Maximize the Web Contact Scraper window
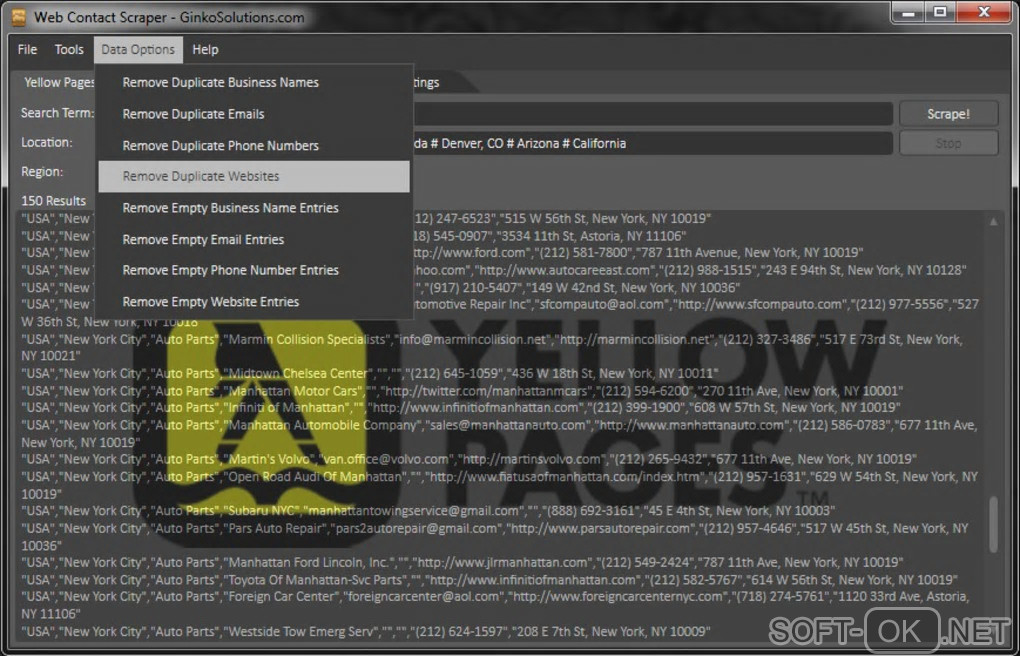 [x=941, y=12]
